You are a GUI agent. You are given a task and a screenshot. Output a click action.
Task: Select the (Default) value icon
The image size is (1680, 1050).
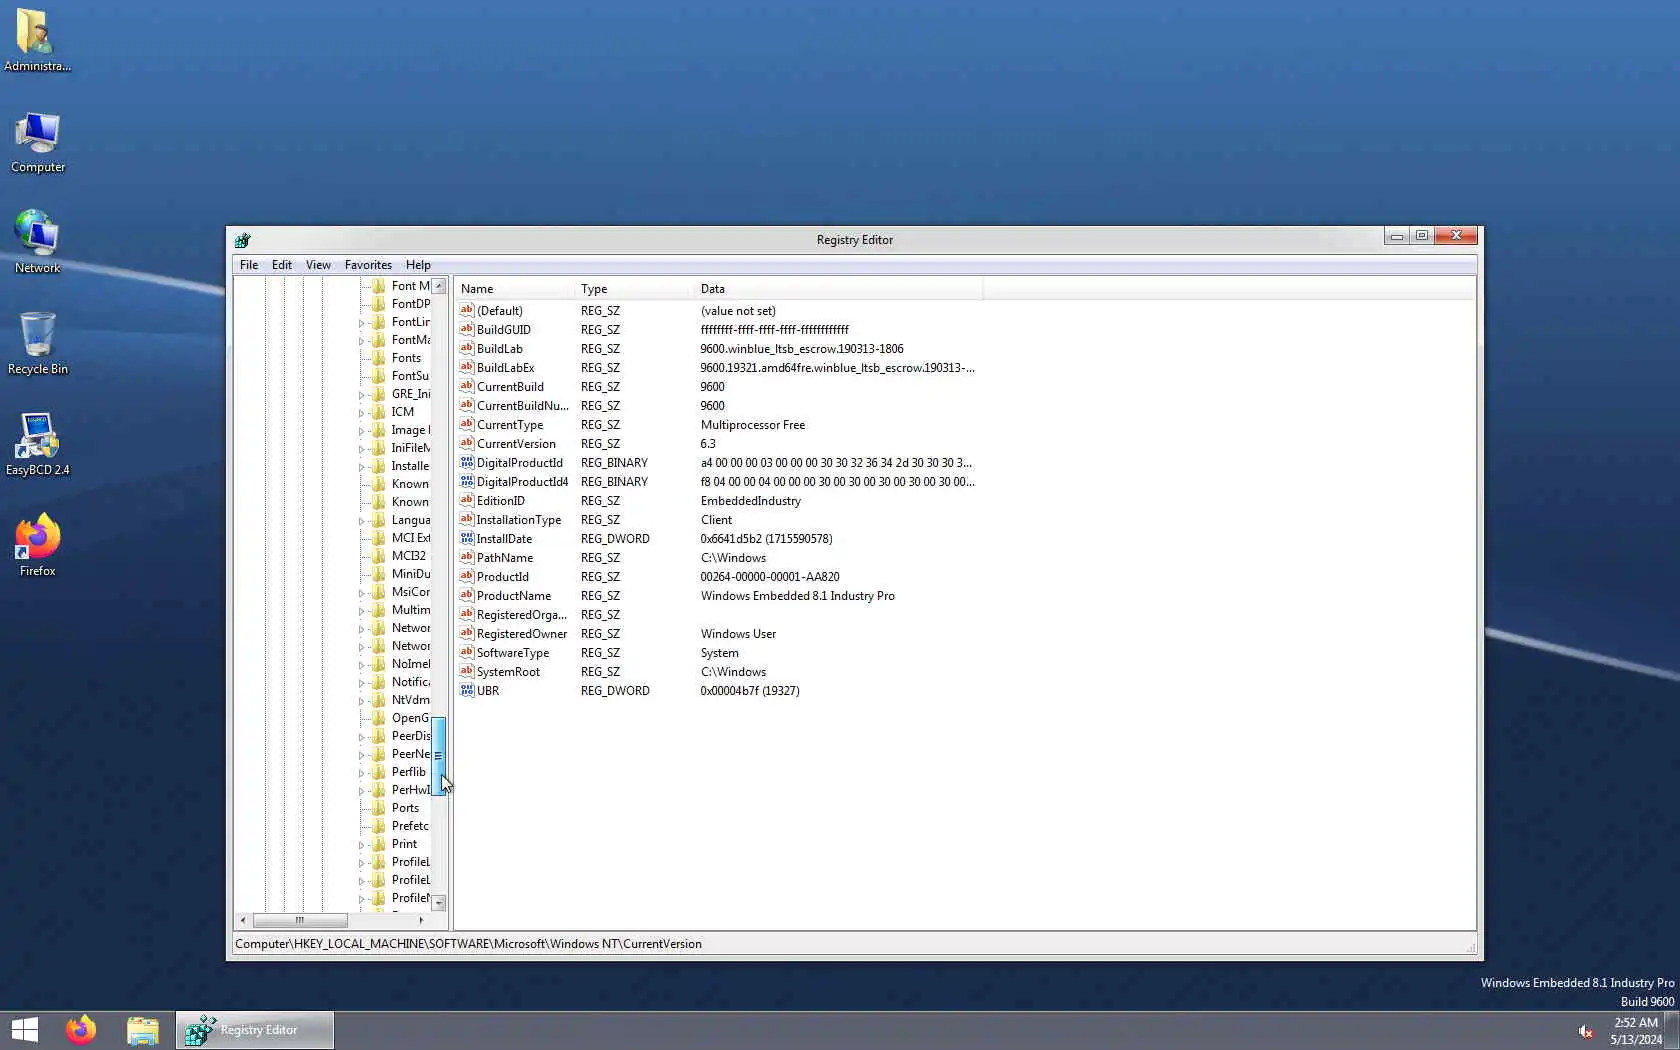pos(466,310)
